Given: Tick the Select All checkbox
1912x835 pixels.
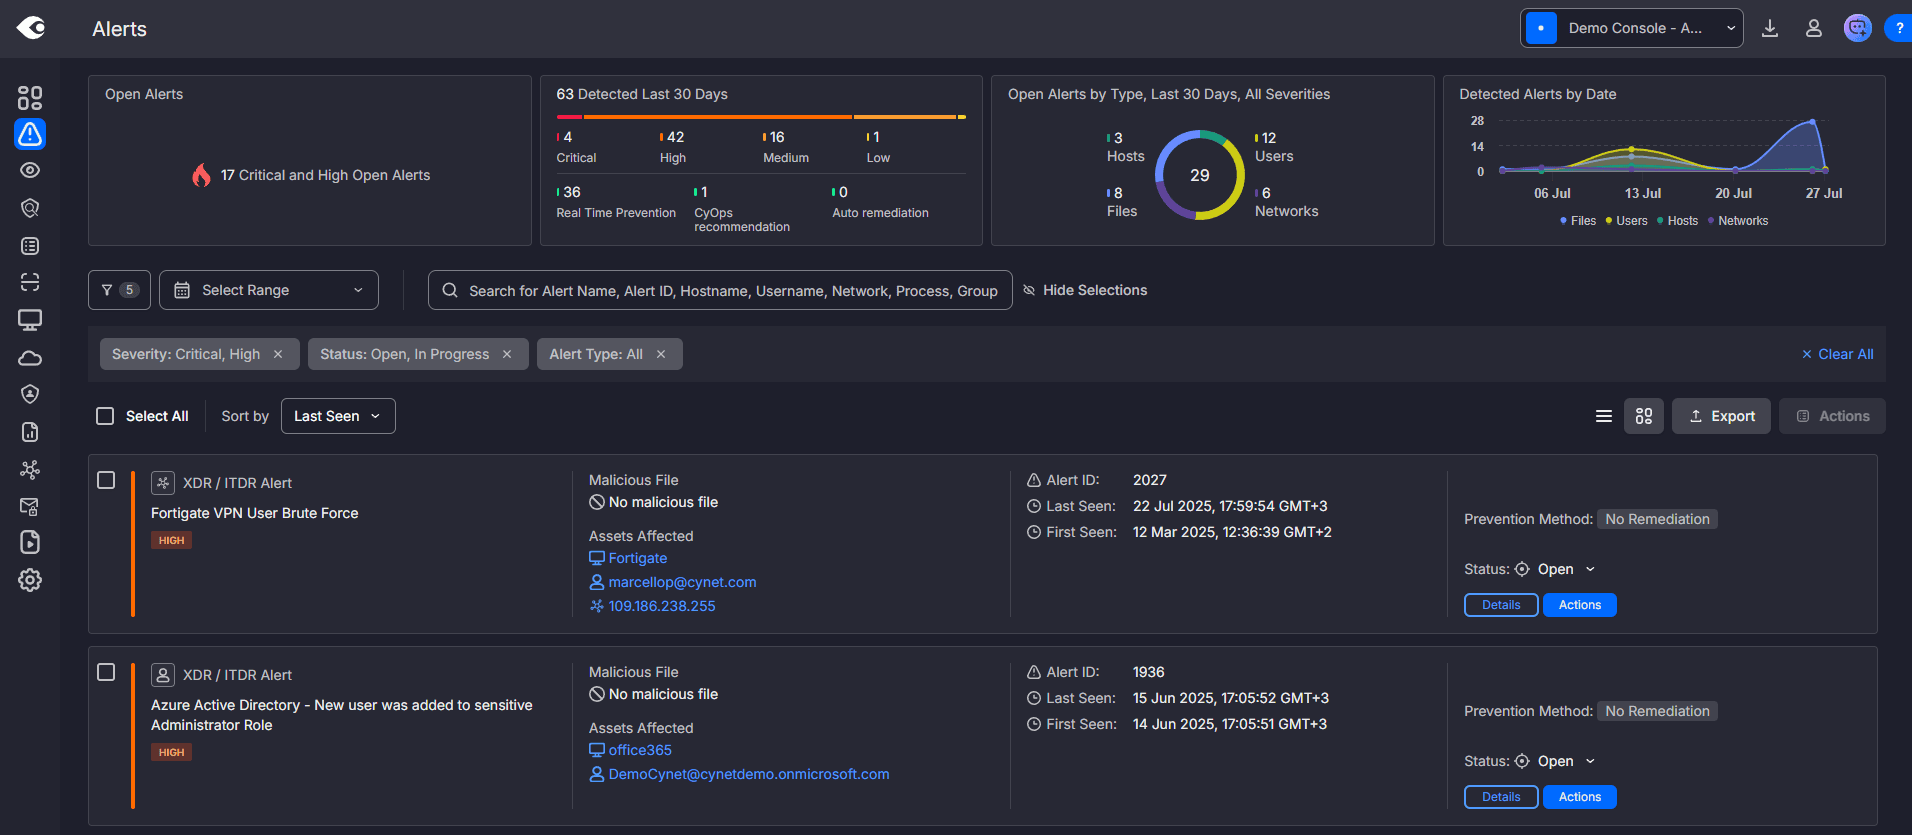Looking at the screenshot, I should 105,416.
